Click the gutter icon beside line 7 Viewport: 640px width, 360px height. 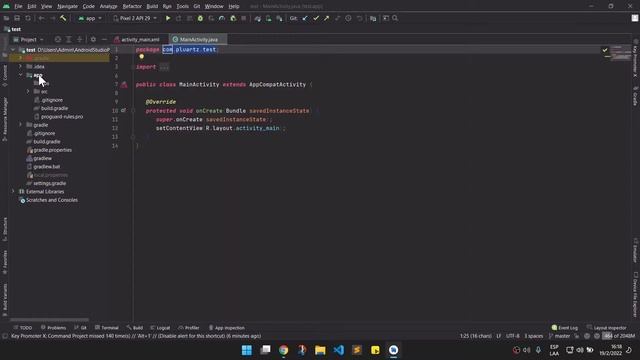point(124,85)
